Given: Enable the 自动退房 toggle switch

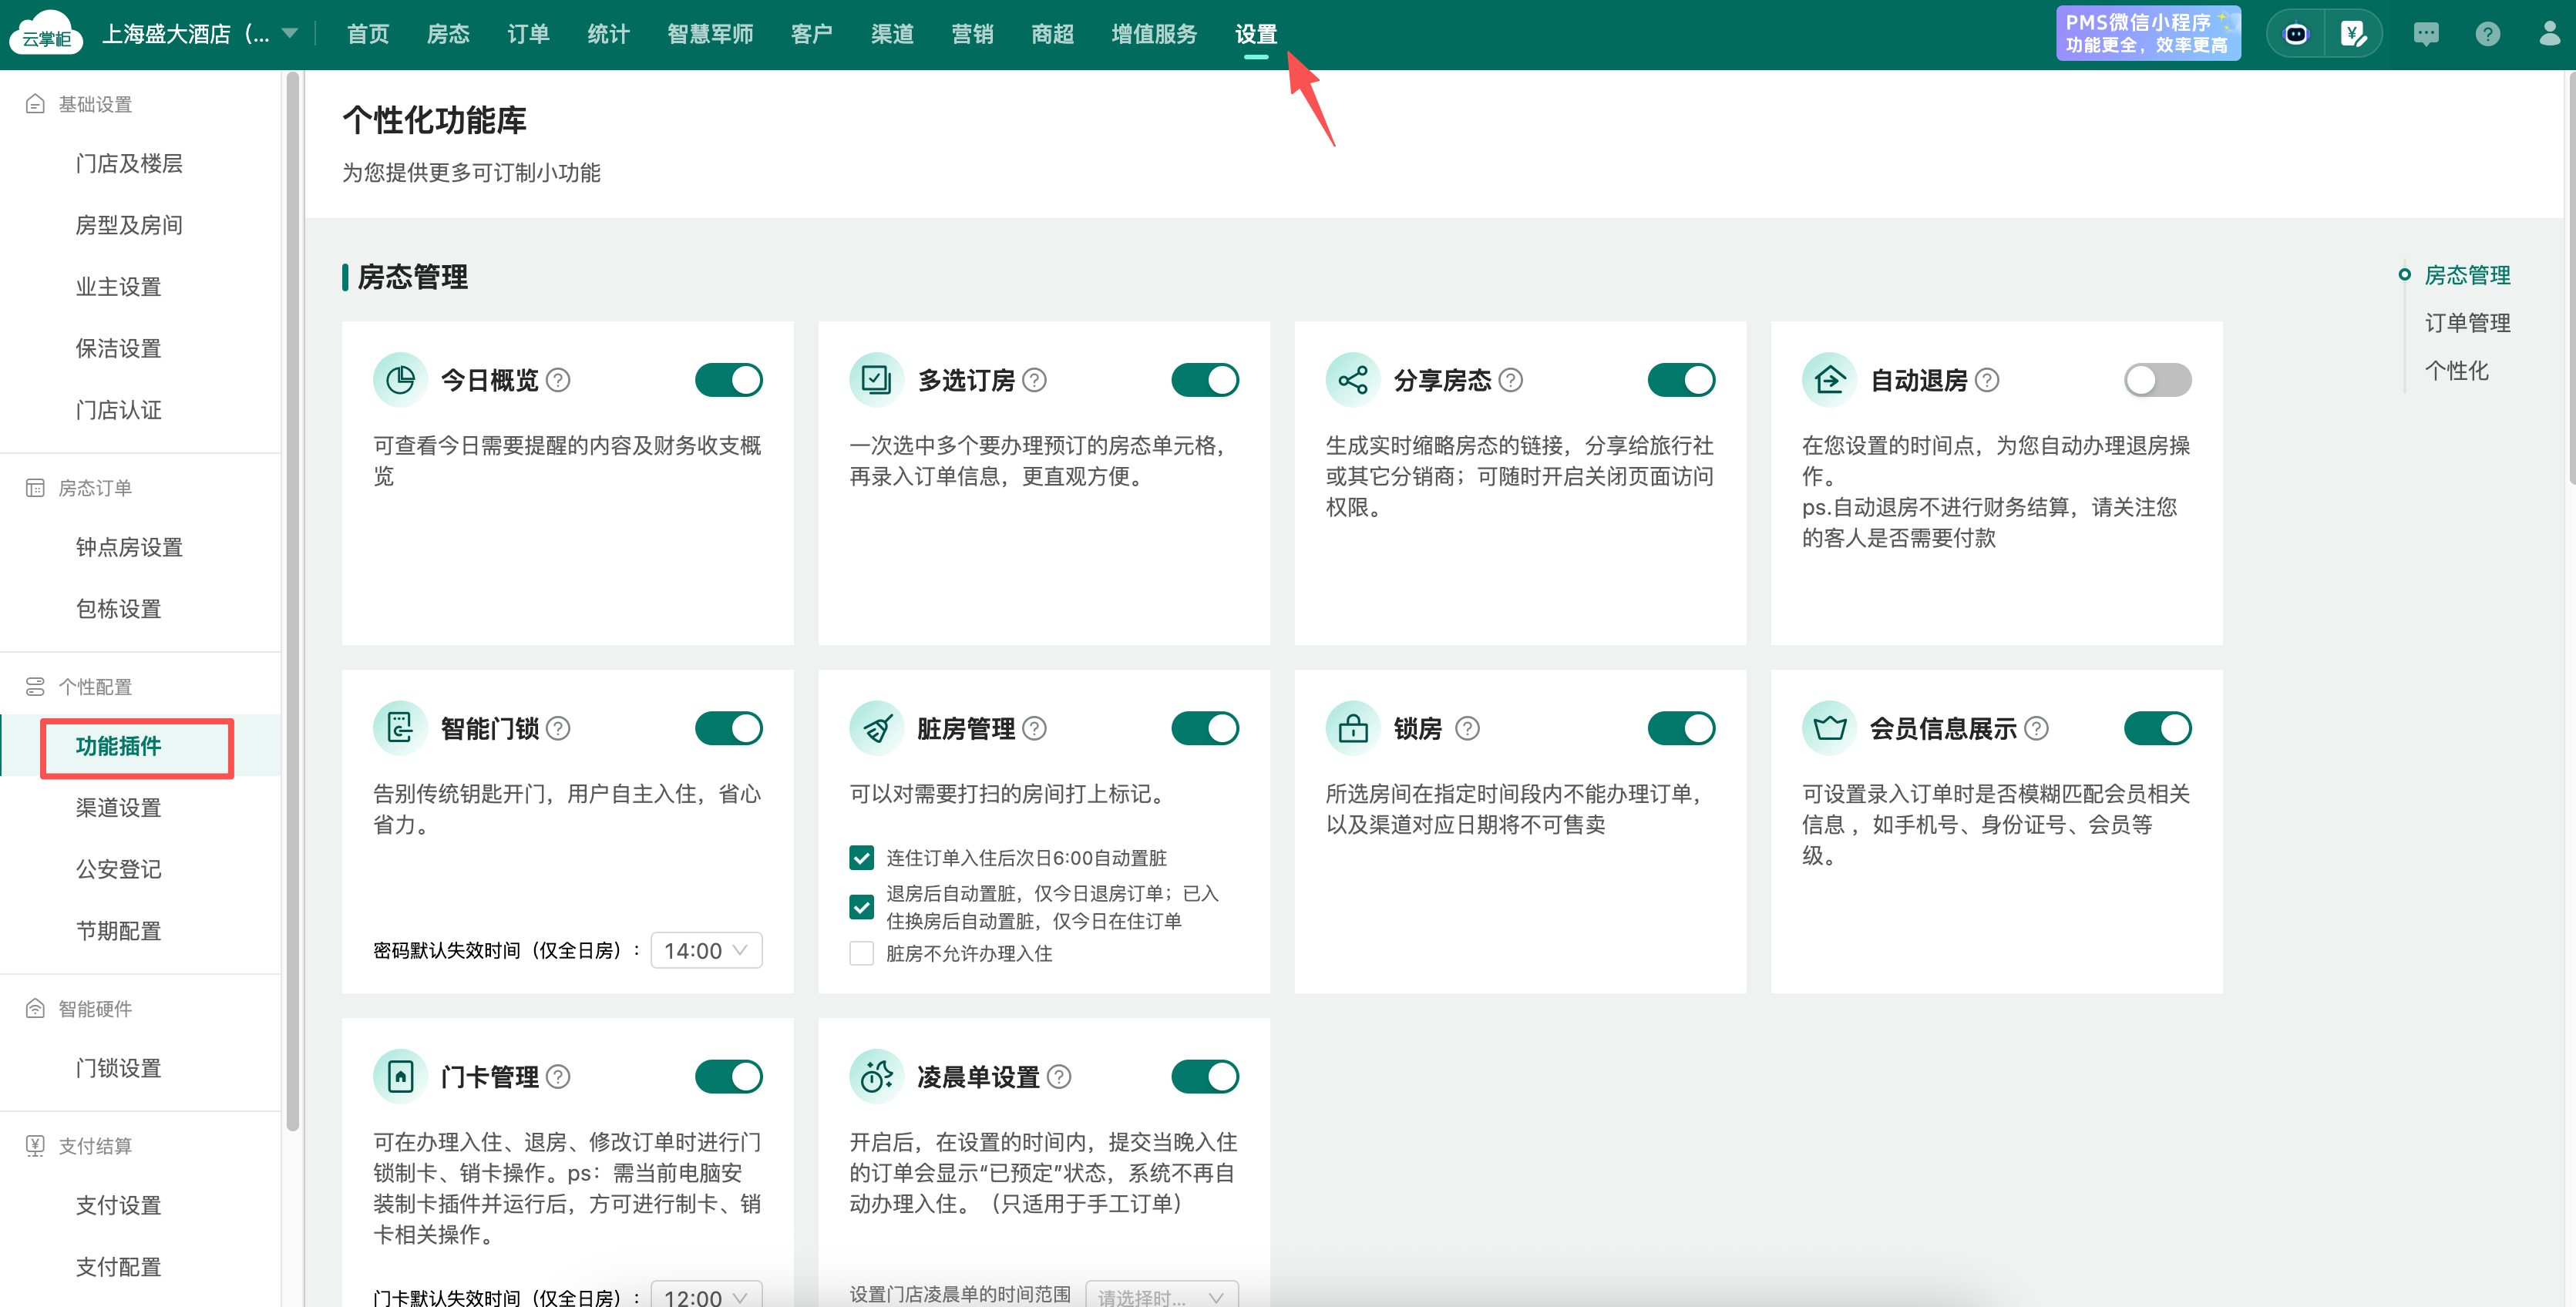Looking at the screenshot, I should coord(2157,380).
